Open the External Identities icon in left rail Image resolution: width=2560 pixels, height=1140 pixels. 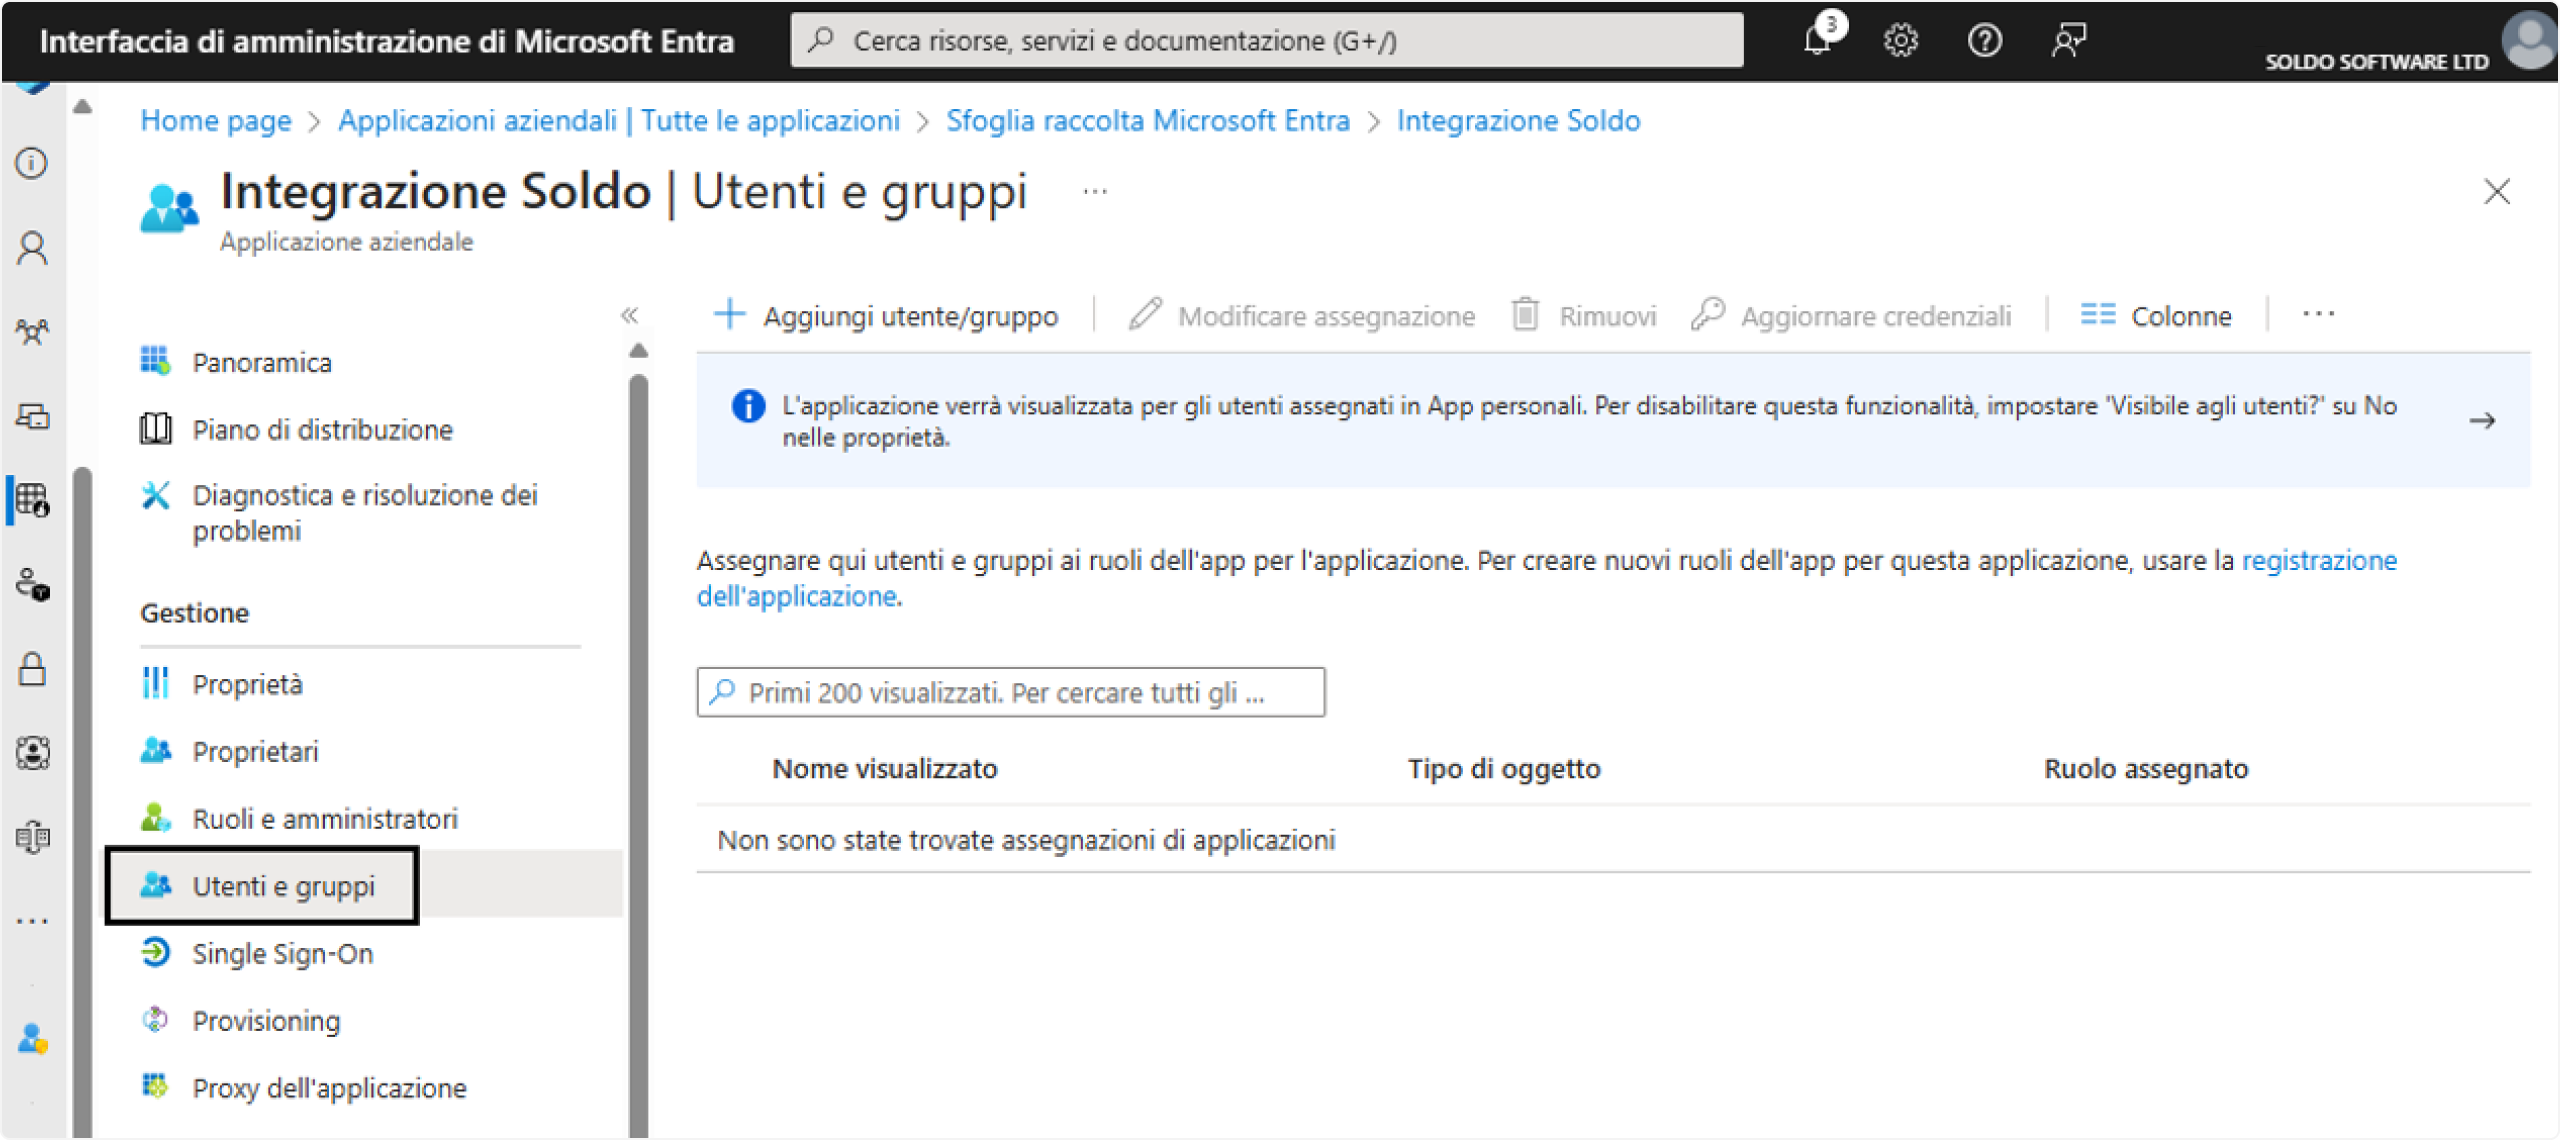(32, 836)
